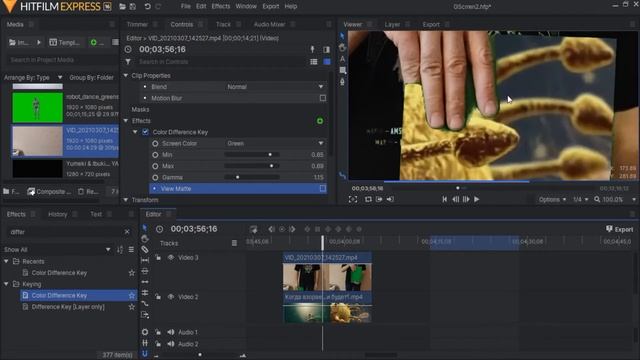Click the Redo arrow in the title bar
The image size is (640, 360).
(158, 7)
